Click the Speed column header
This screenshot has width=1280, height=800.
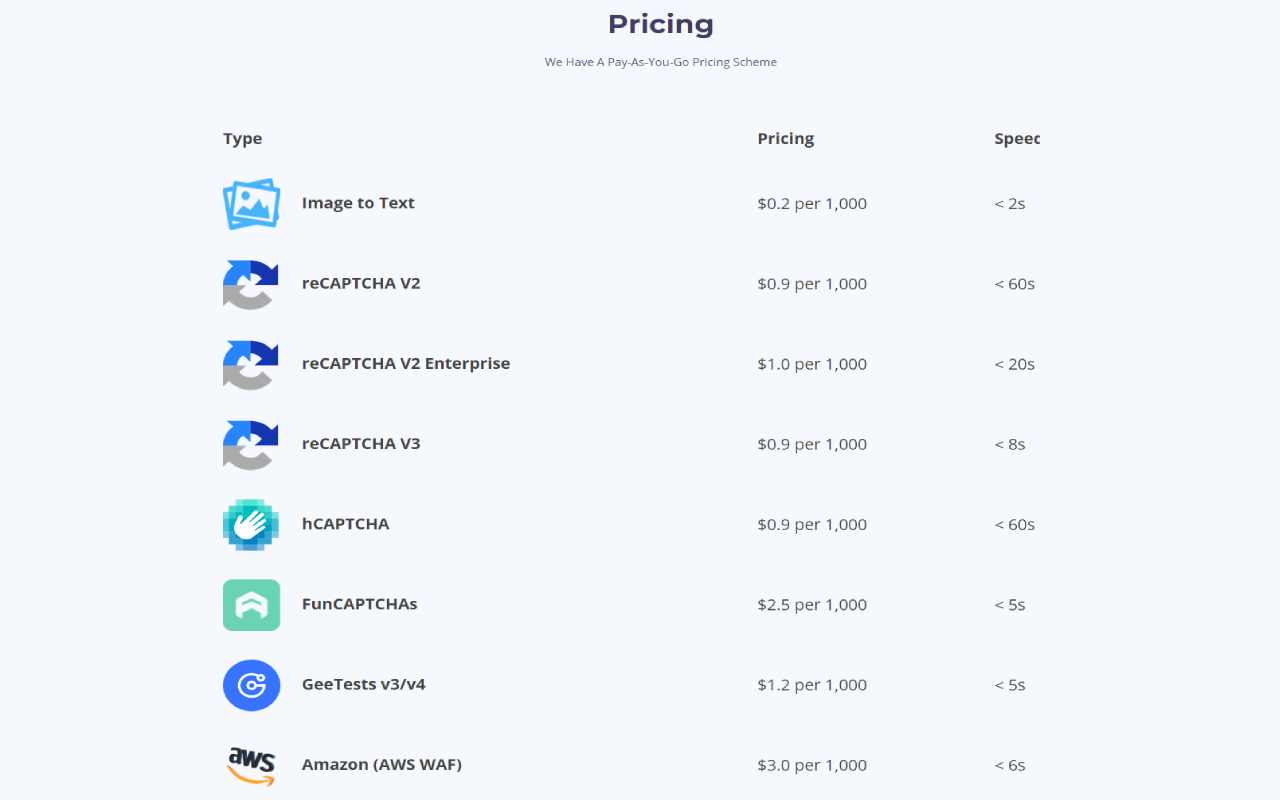(x=1017, y=139)
